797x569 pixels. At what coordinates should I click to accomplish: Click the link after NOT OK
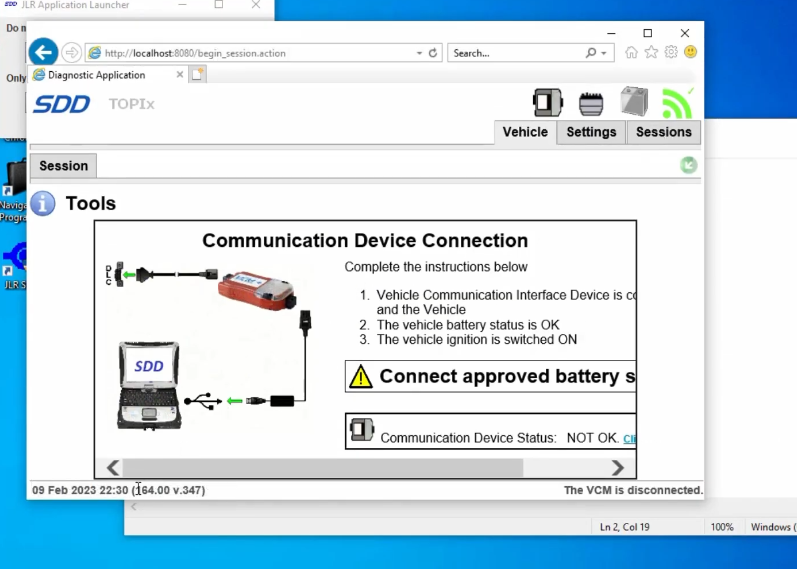pyautogui.click(x=629, y=438)
